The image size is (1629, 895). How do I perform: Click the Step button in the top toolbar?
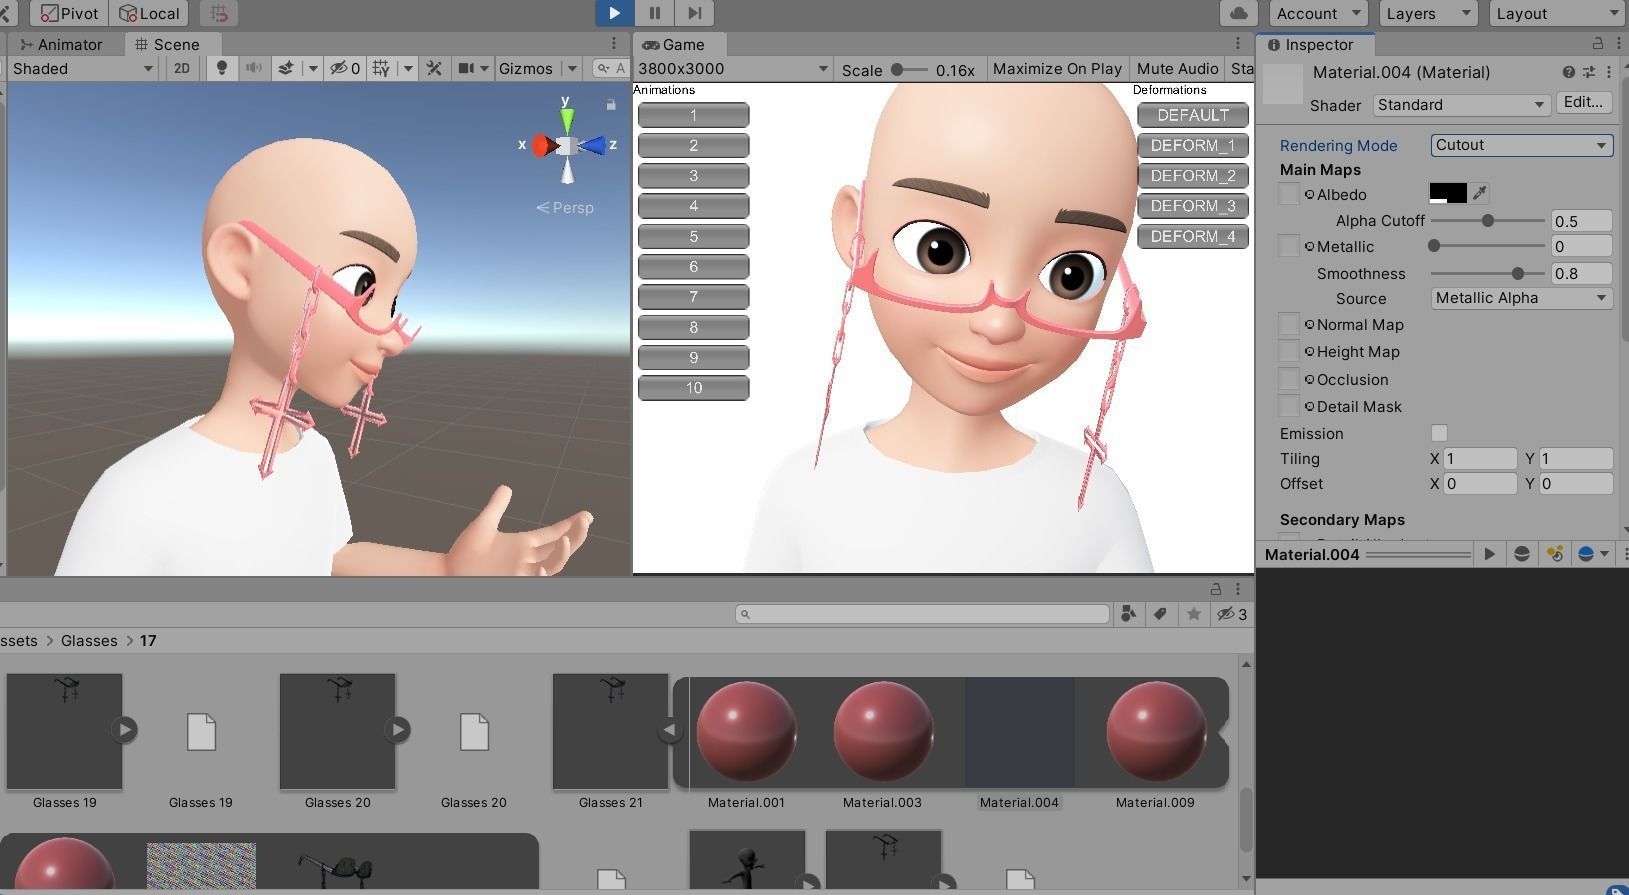[694, 13]
